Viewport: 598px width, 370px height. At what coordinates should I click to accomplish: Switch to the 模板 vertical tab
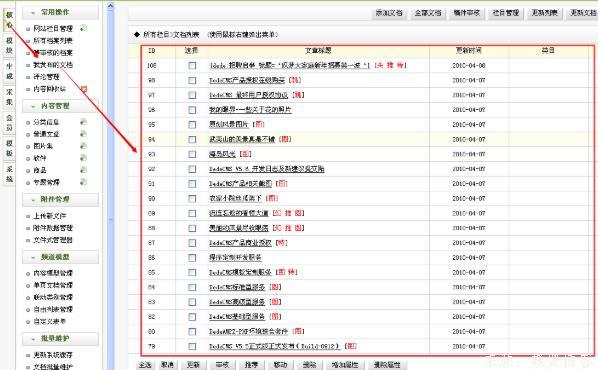[9, 148]
